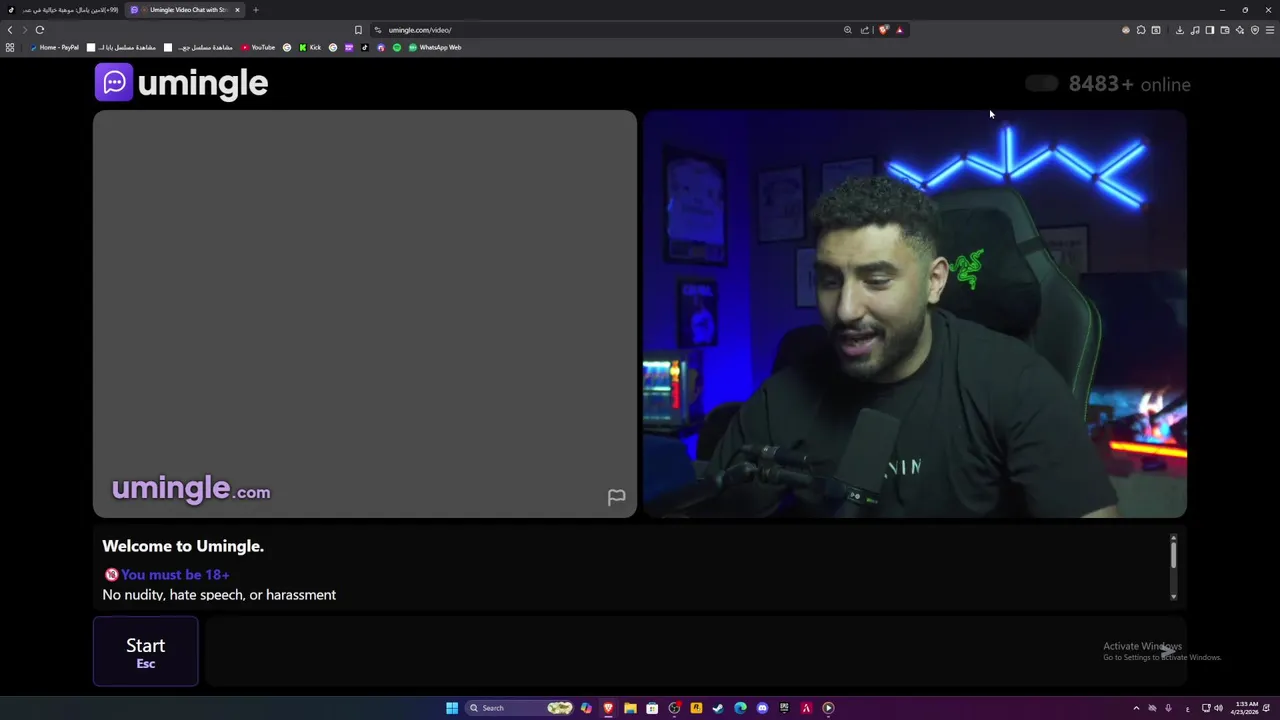Screen dimensions: 1280x720
Task: Expand the system tray hidden icons chevron
Action: point(1136,708)
